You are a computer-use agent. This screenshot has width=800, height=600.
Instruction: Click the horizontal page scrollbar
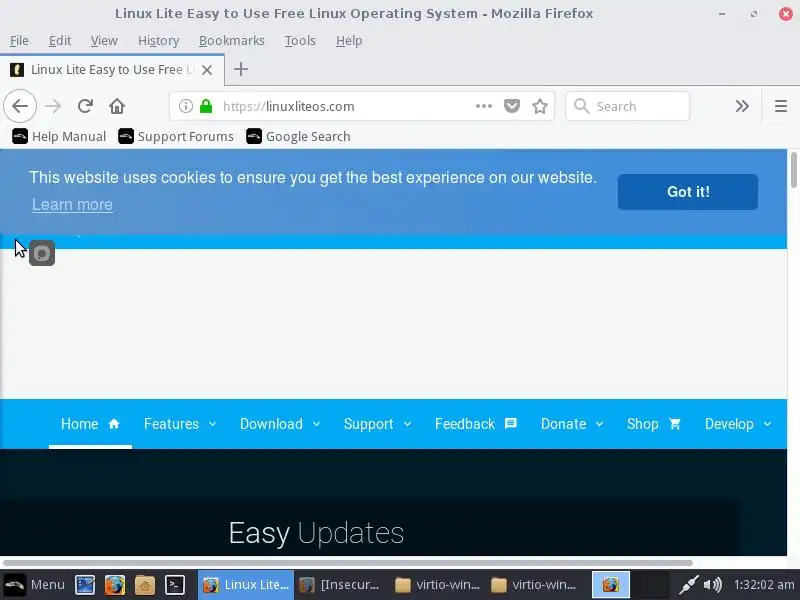[x=347, y=563]
